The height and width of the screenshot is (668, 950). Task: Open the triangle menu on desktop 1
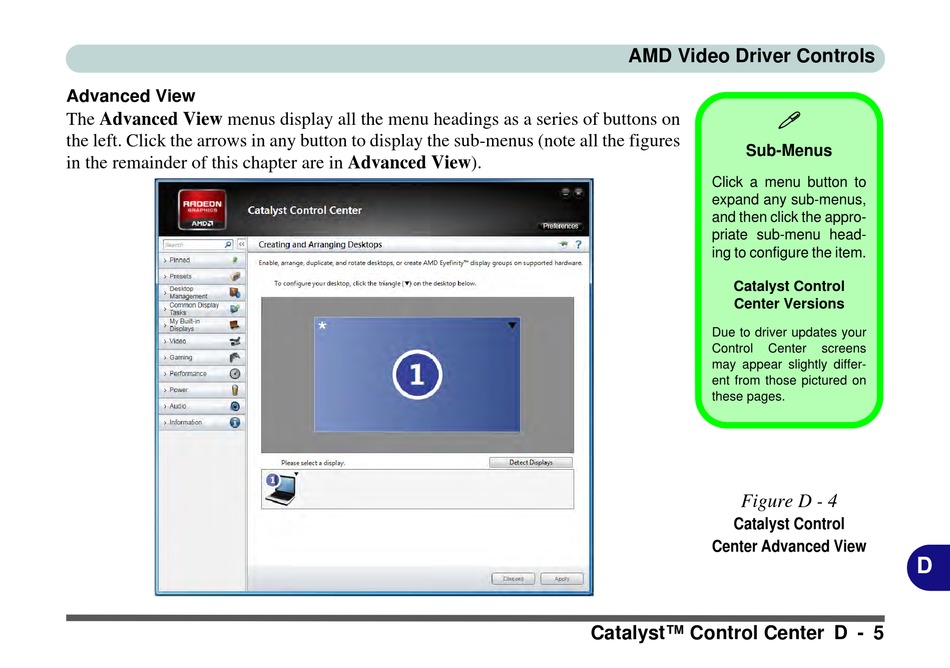point(512,325)
